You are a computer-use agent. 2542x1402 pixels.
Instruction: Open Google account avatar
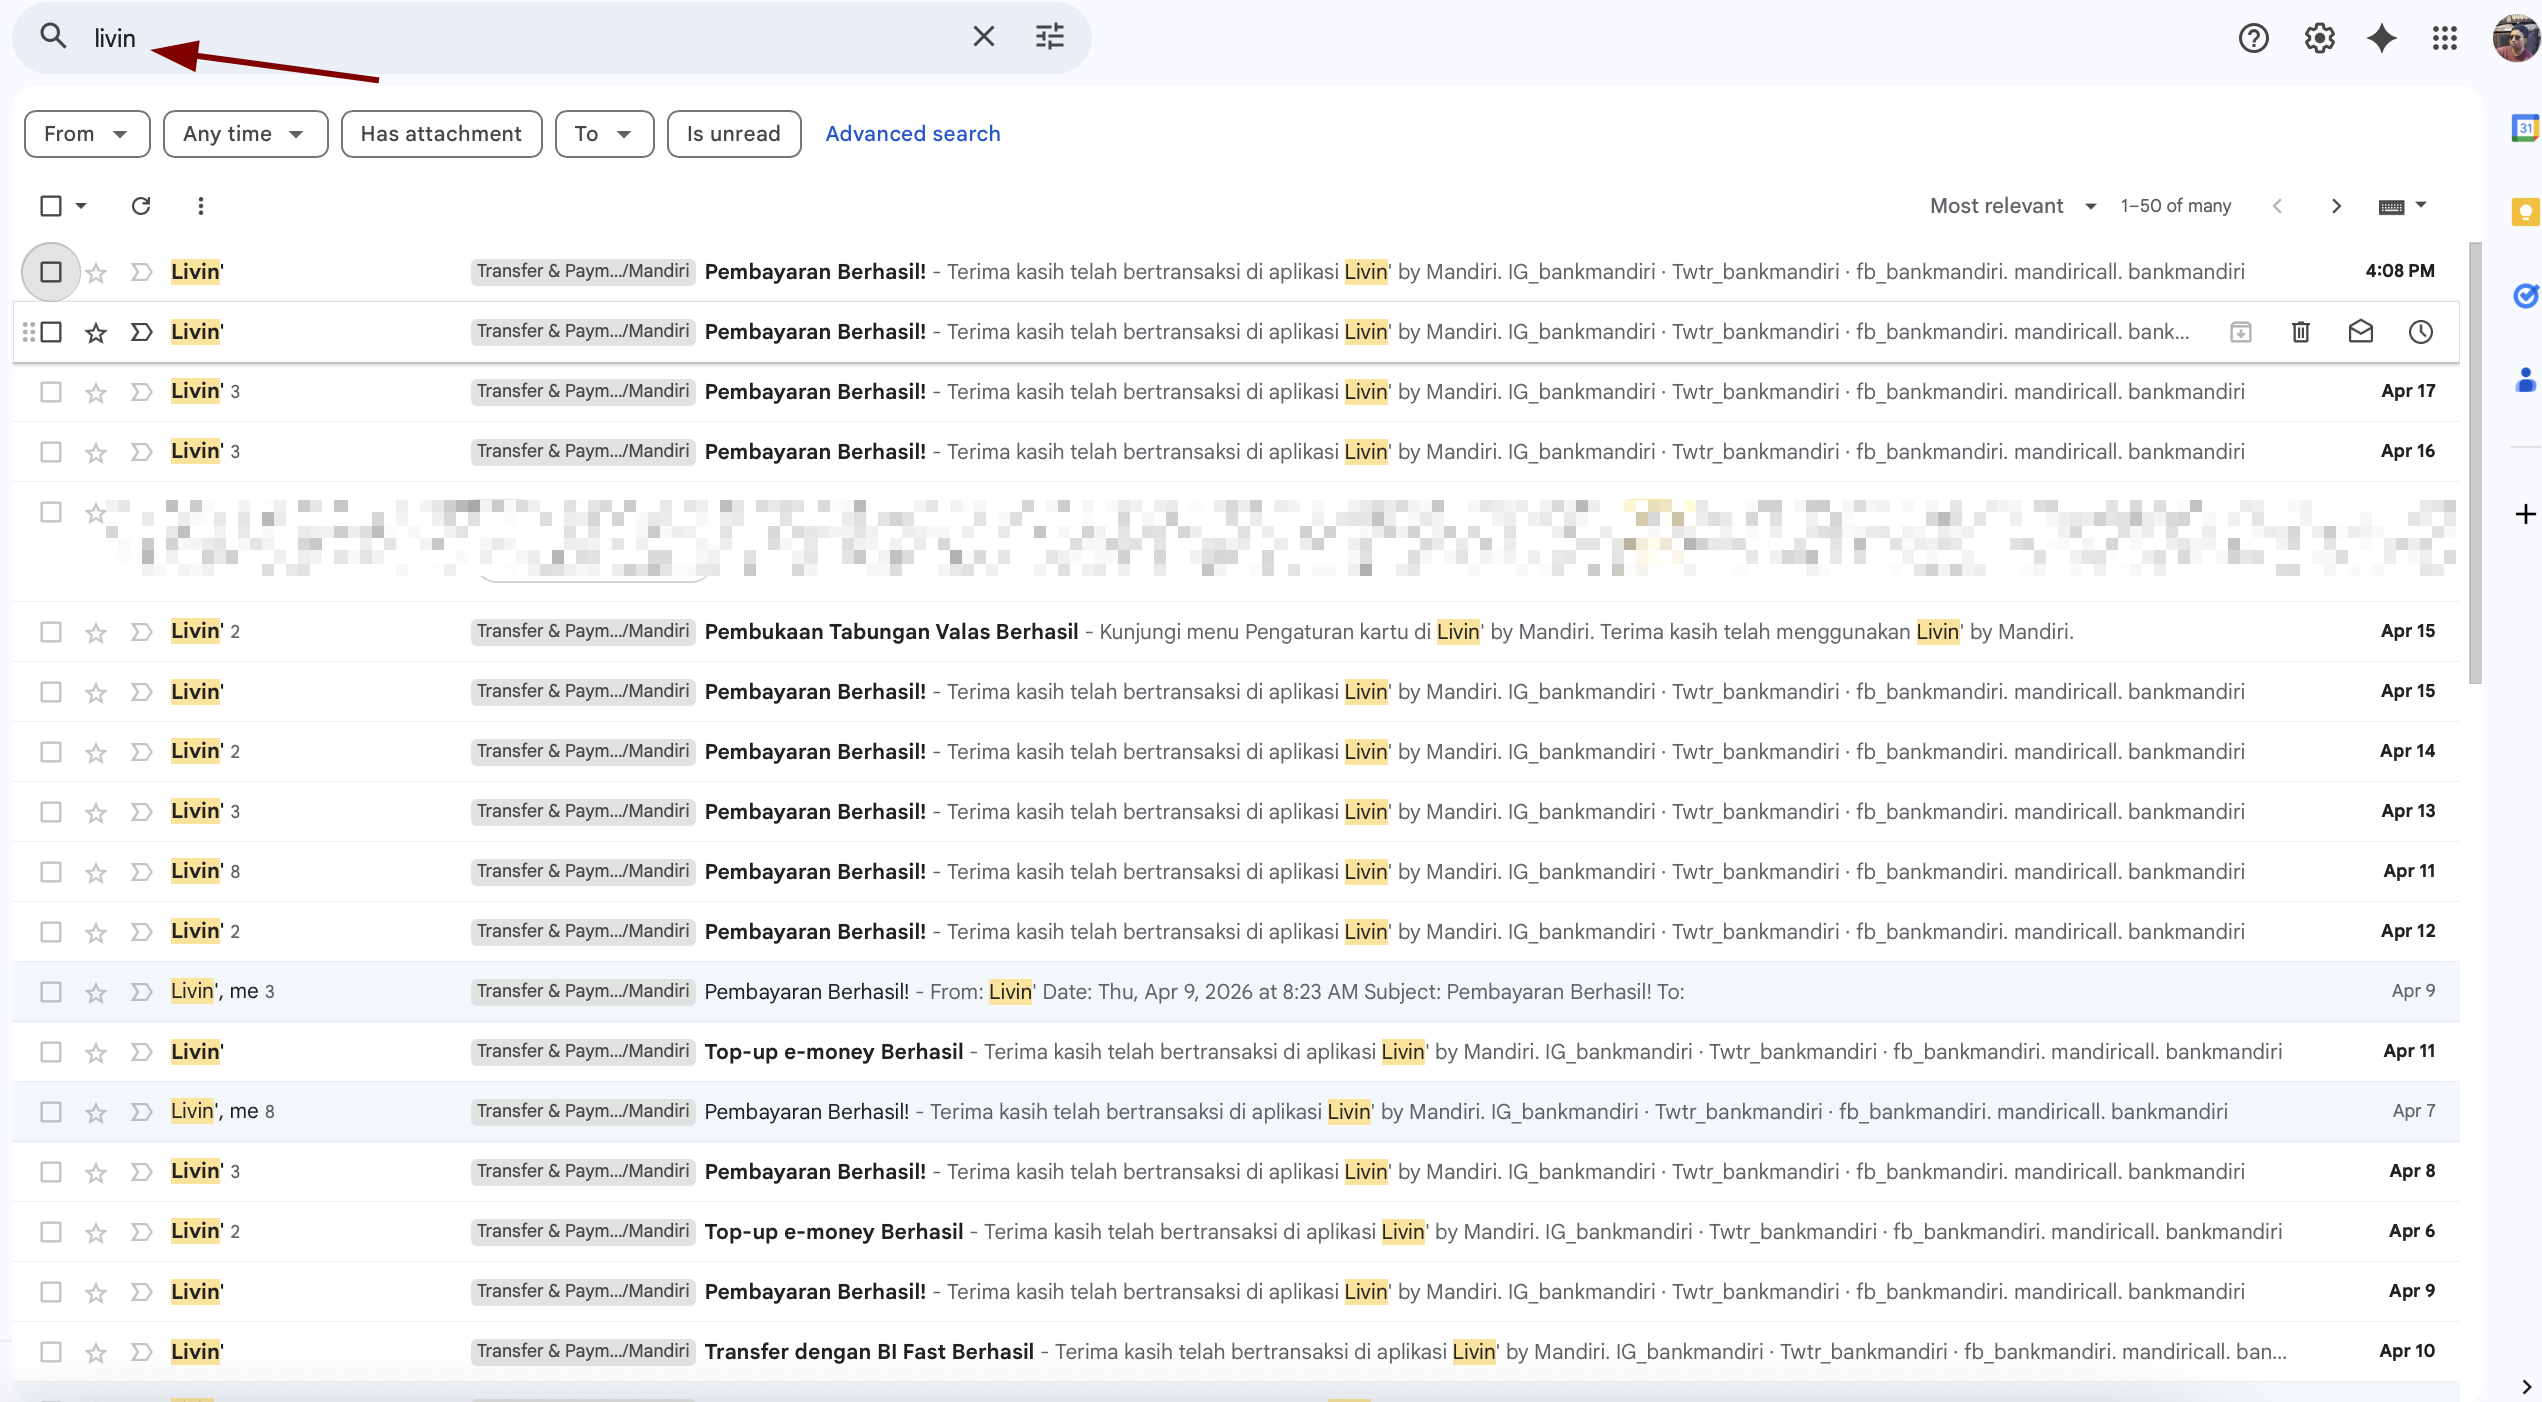coord(2515,38)
